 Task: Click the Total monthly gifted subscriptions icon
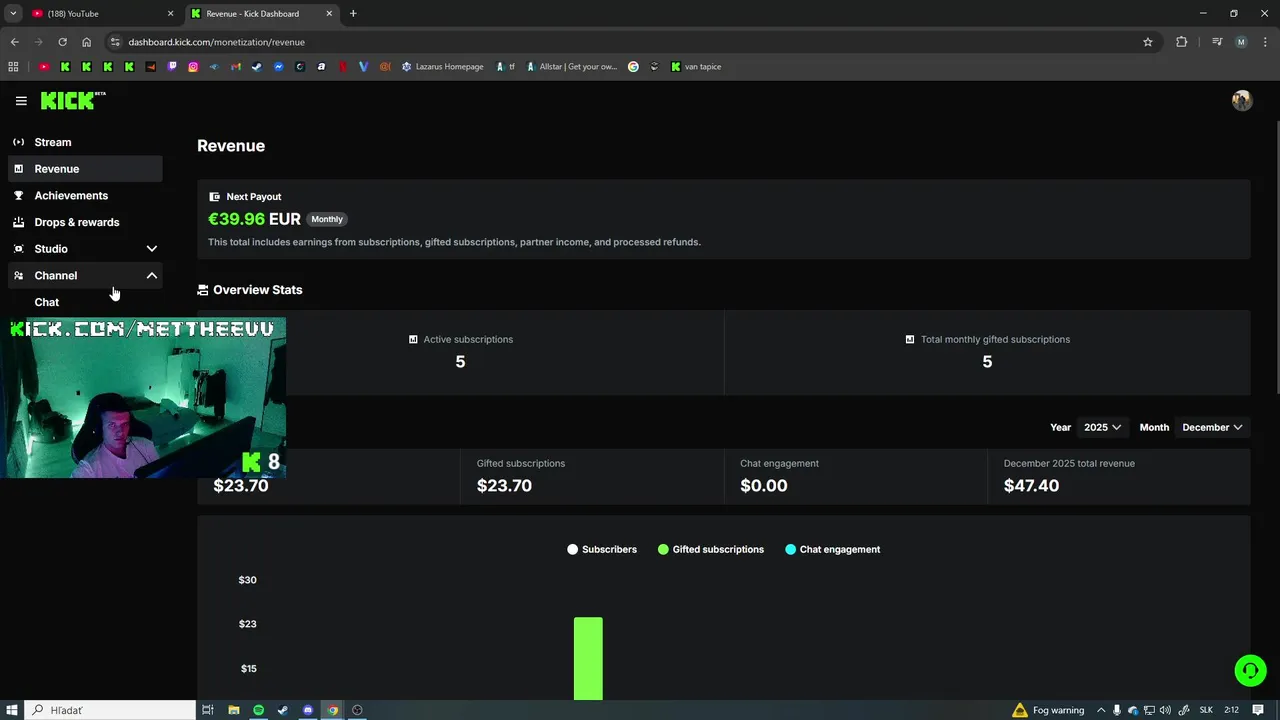910,339
